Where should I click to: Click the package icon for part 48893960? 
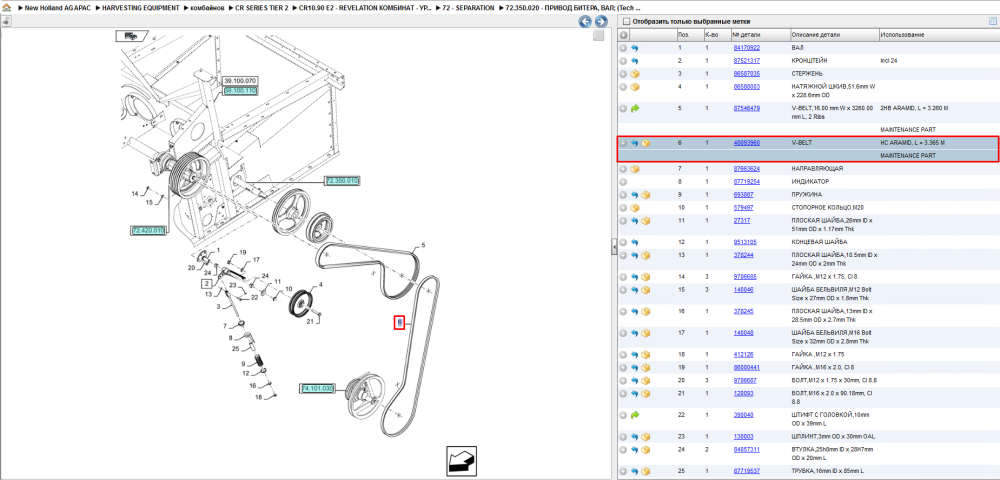(x=645, y=143)
